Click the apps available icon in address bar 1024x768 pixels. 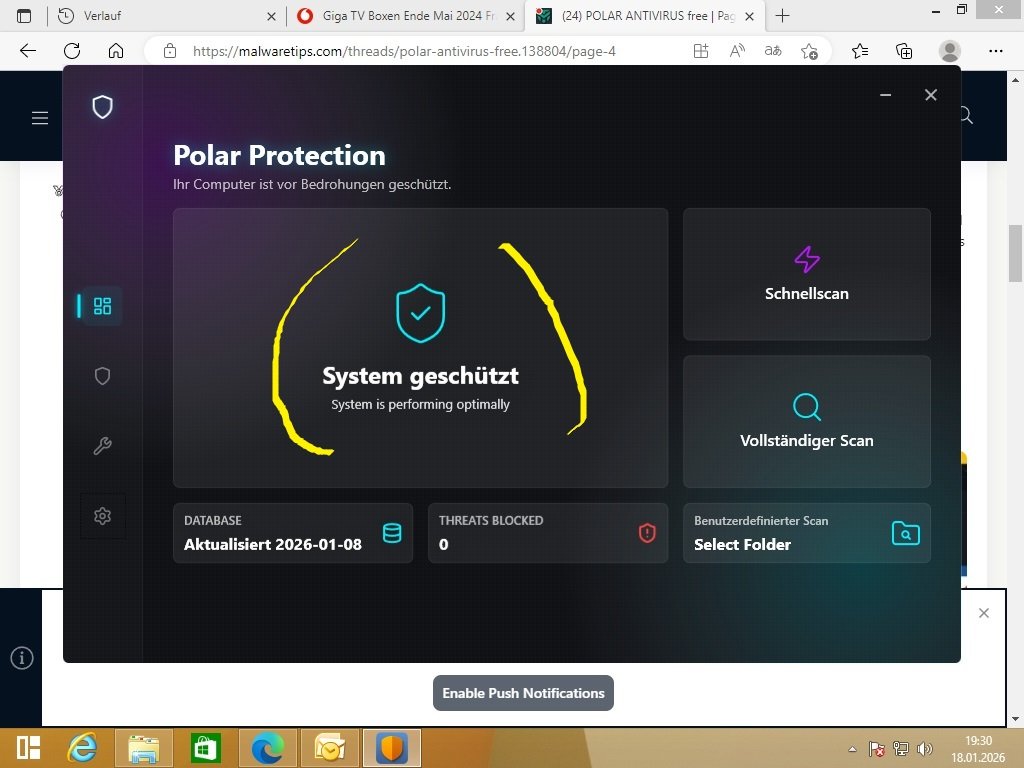pos(701,51)
